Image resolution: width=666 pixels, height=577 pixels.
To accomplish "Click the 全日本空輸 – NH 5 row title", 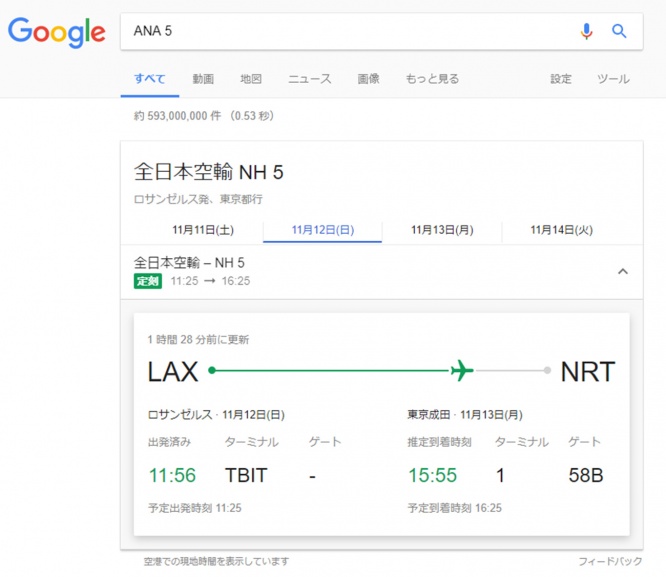I will point(189,263).
